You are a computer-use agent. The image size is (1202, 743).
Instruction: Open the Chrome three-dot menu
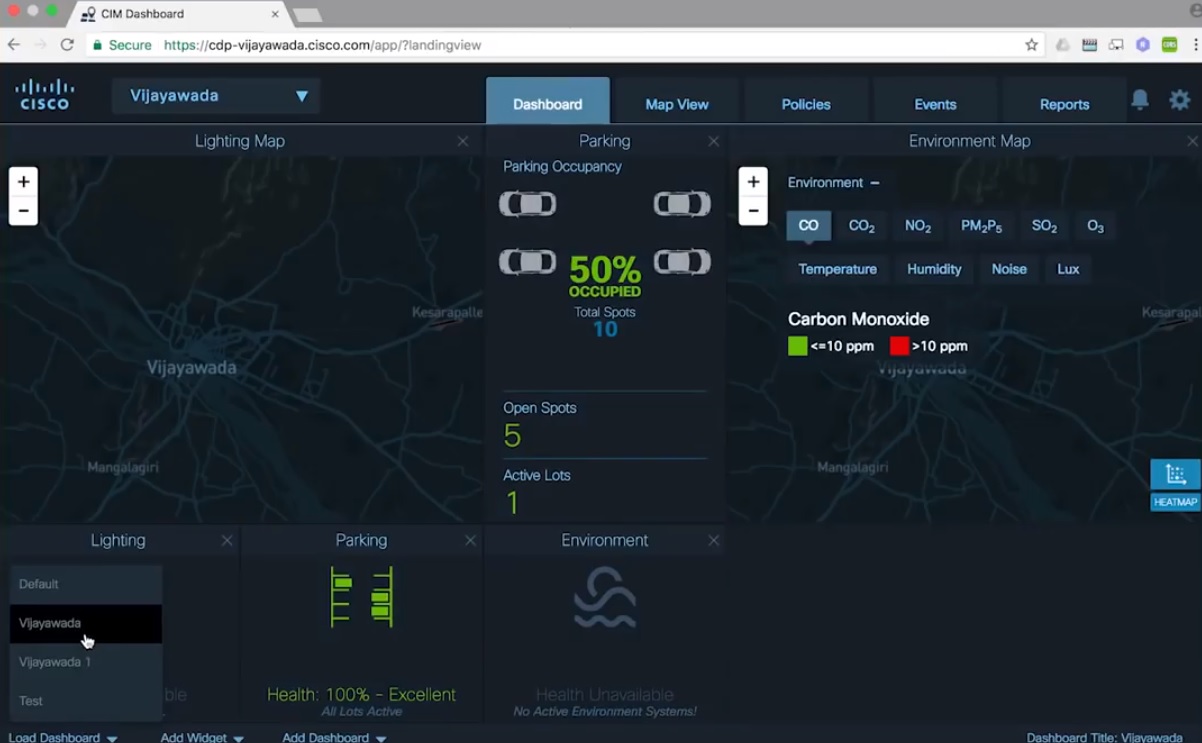(1195, 45)
